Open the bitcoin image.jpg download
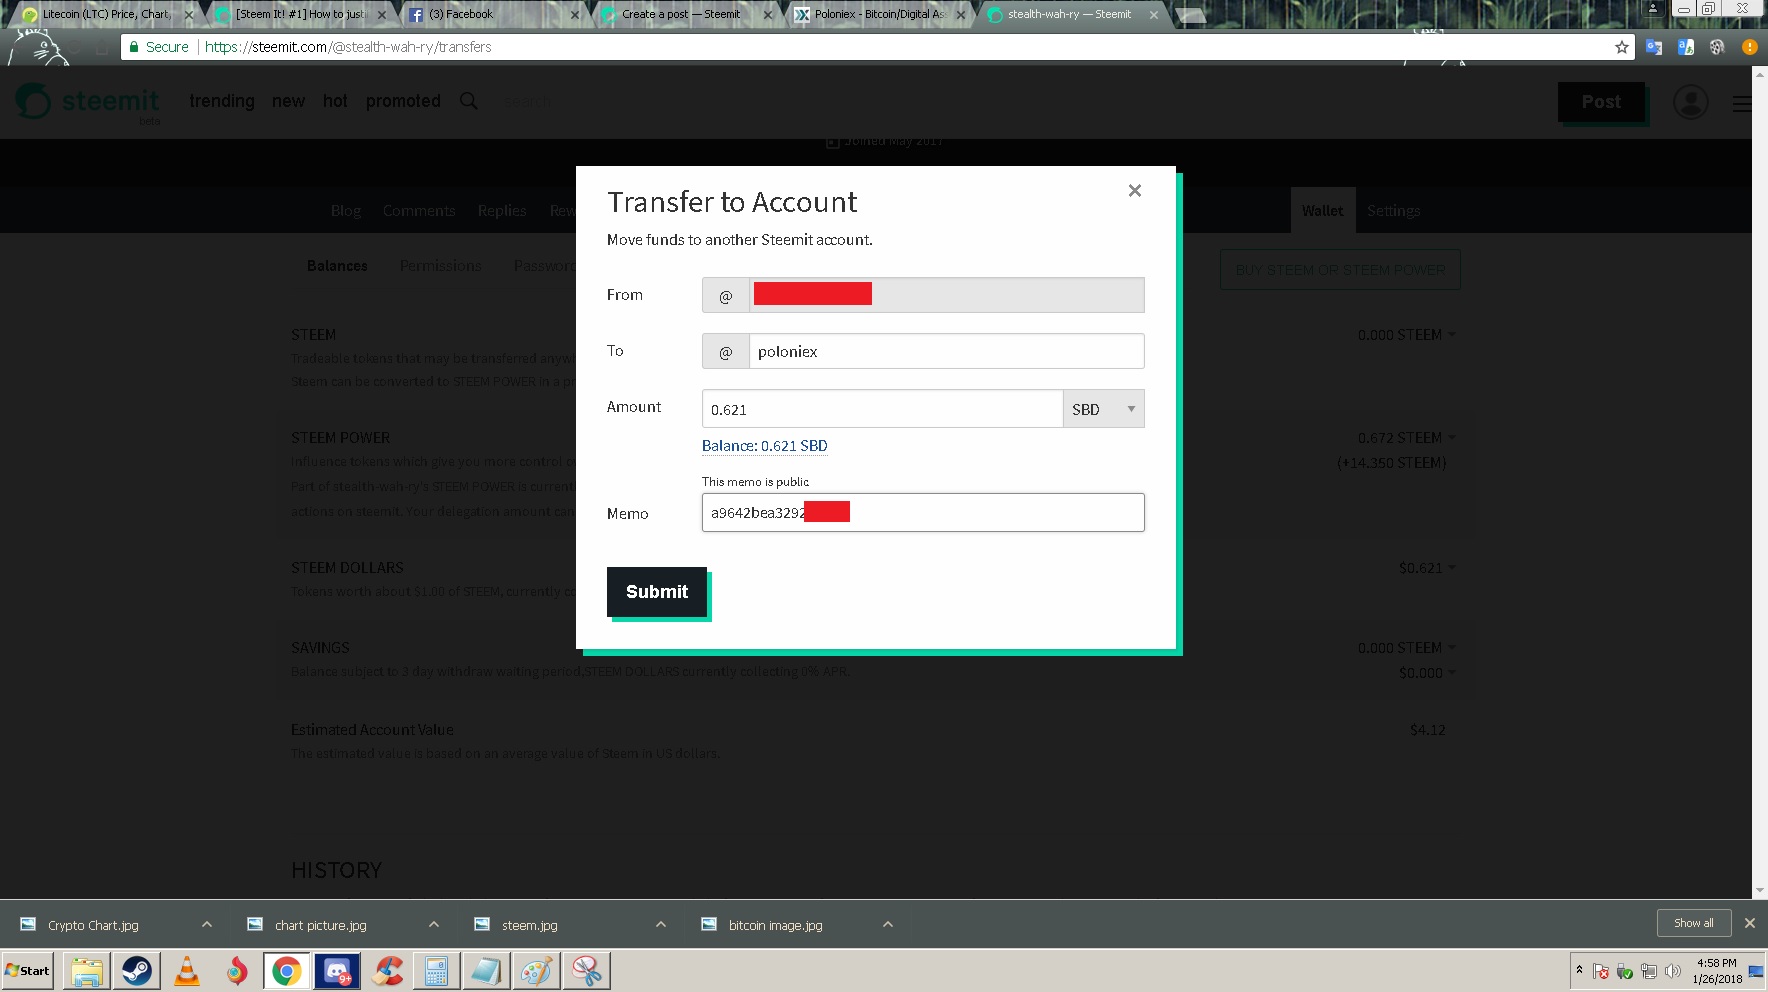 tap(775, 925)
